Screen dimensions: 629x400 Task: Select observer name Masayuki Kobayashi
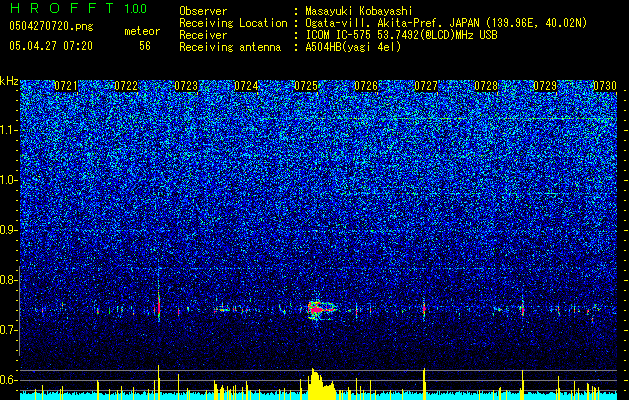point(359,11)
